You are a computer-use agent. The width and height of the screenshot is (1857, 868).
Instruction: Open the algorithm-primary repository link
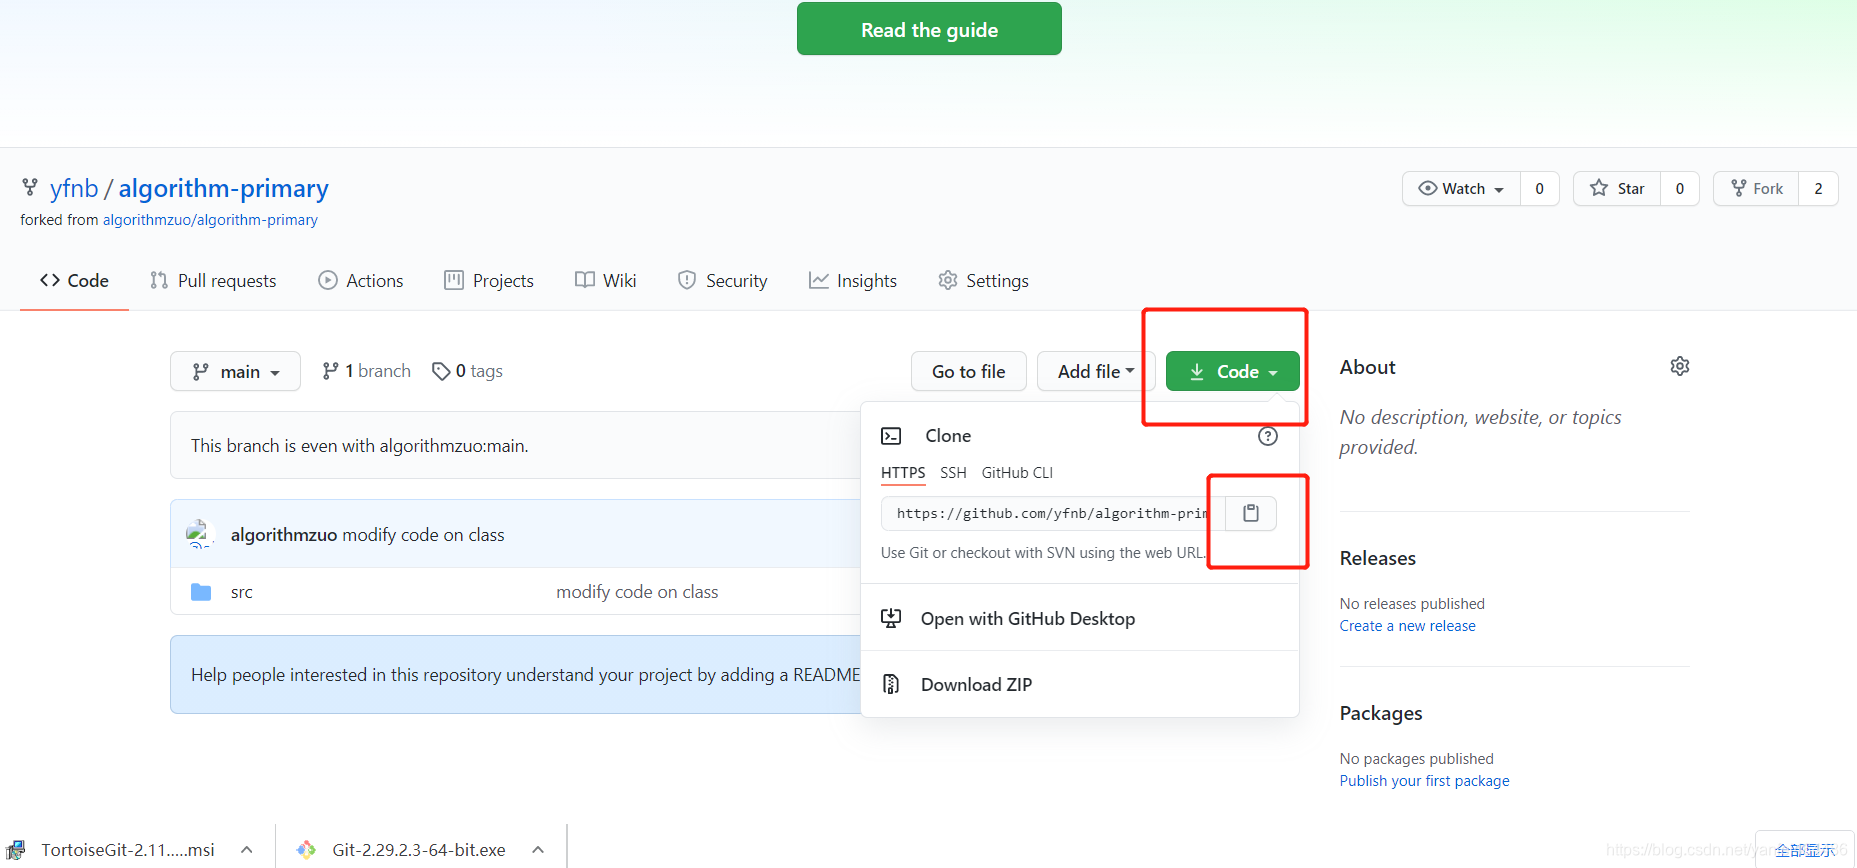coord(223,188)
